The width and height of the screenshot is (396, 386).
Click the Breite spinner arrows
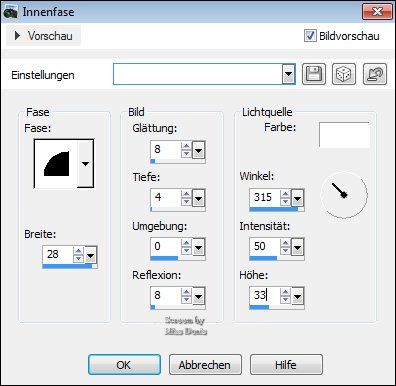tap(79, 255)
